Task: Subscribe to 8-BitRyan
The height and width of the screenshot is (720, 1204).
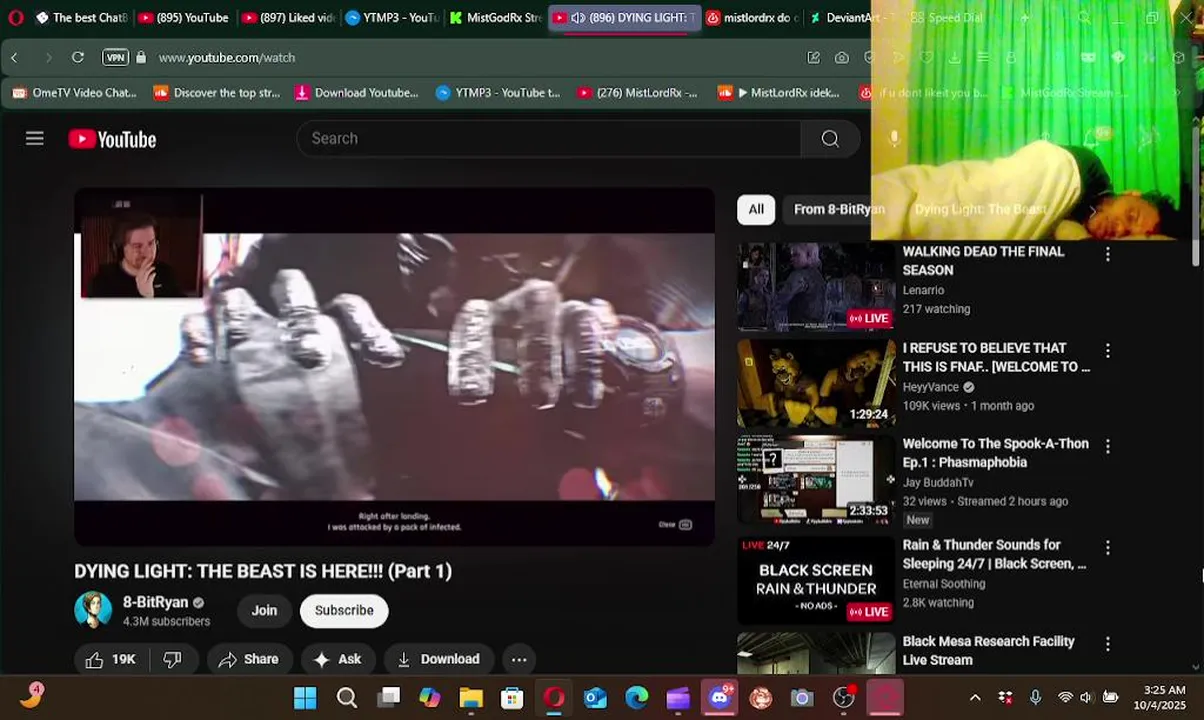Action: point(344,610)
